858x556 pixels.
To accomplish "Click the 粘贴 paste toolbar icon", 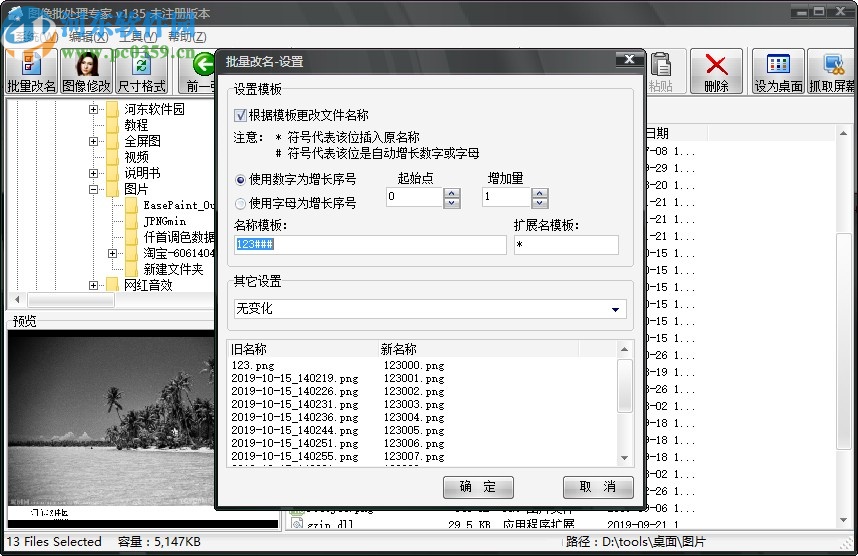I will [660, 71].
